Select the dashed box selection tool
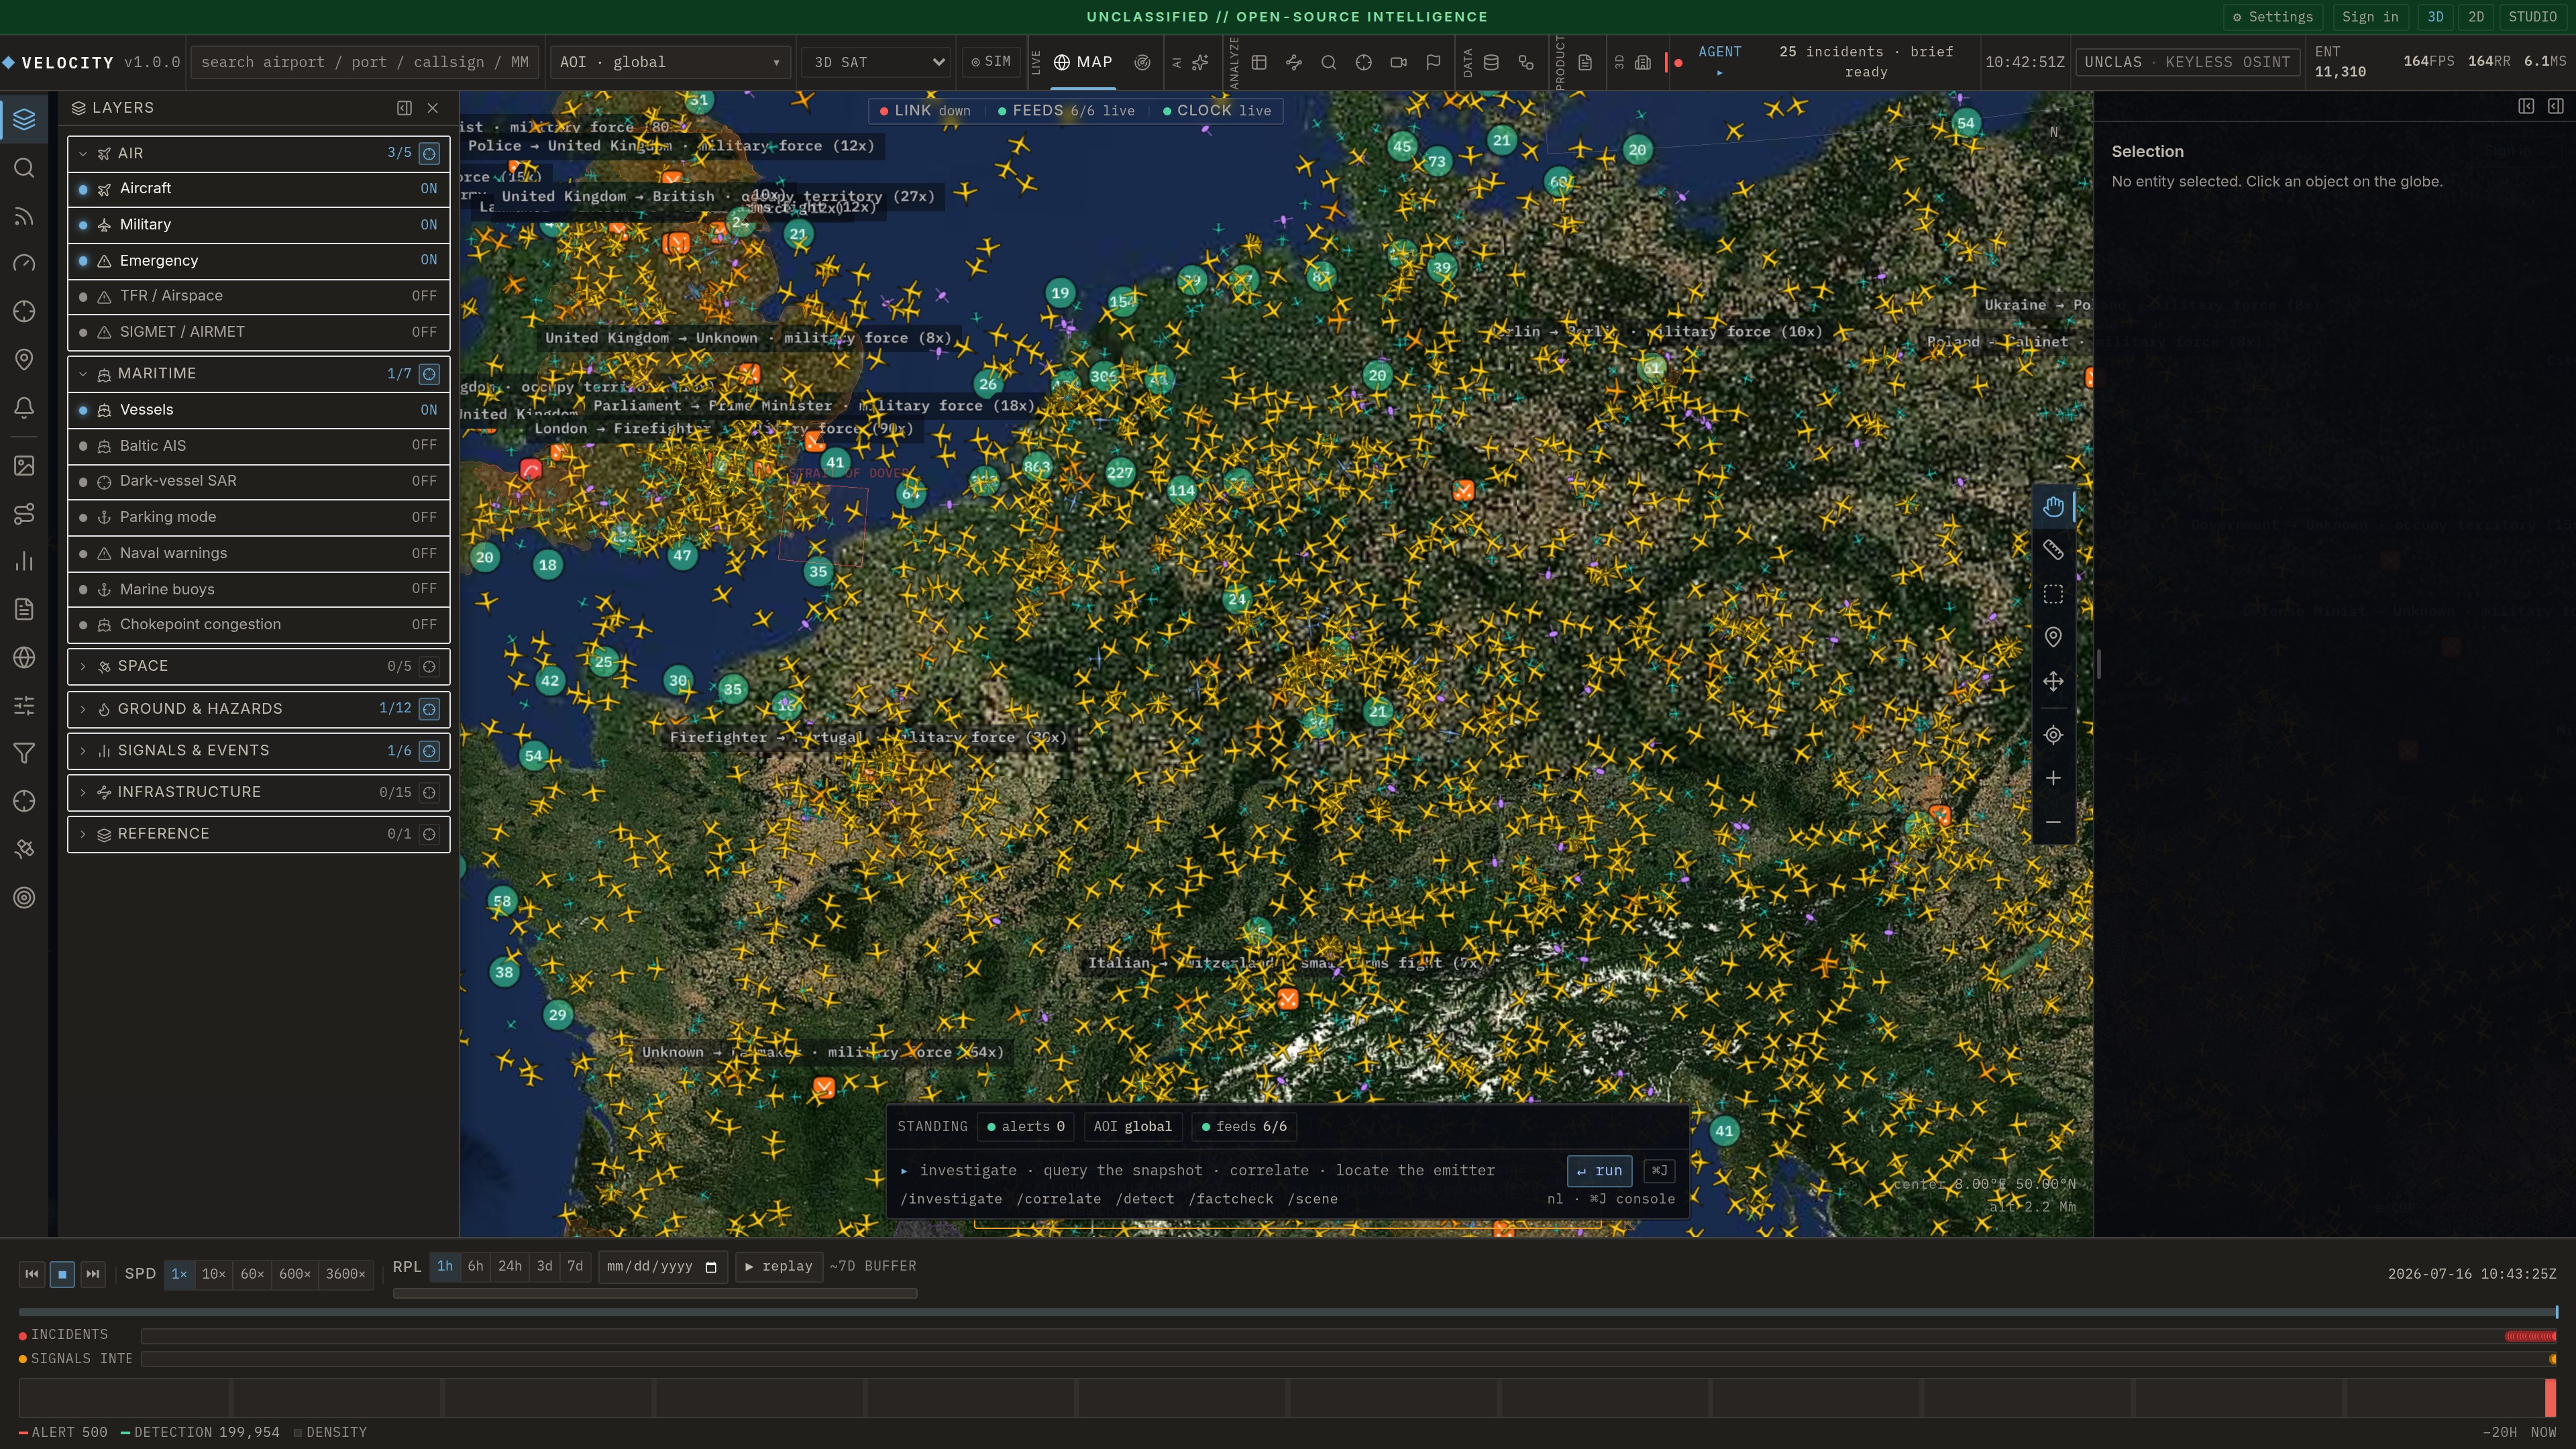 coord(2053,594)
